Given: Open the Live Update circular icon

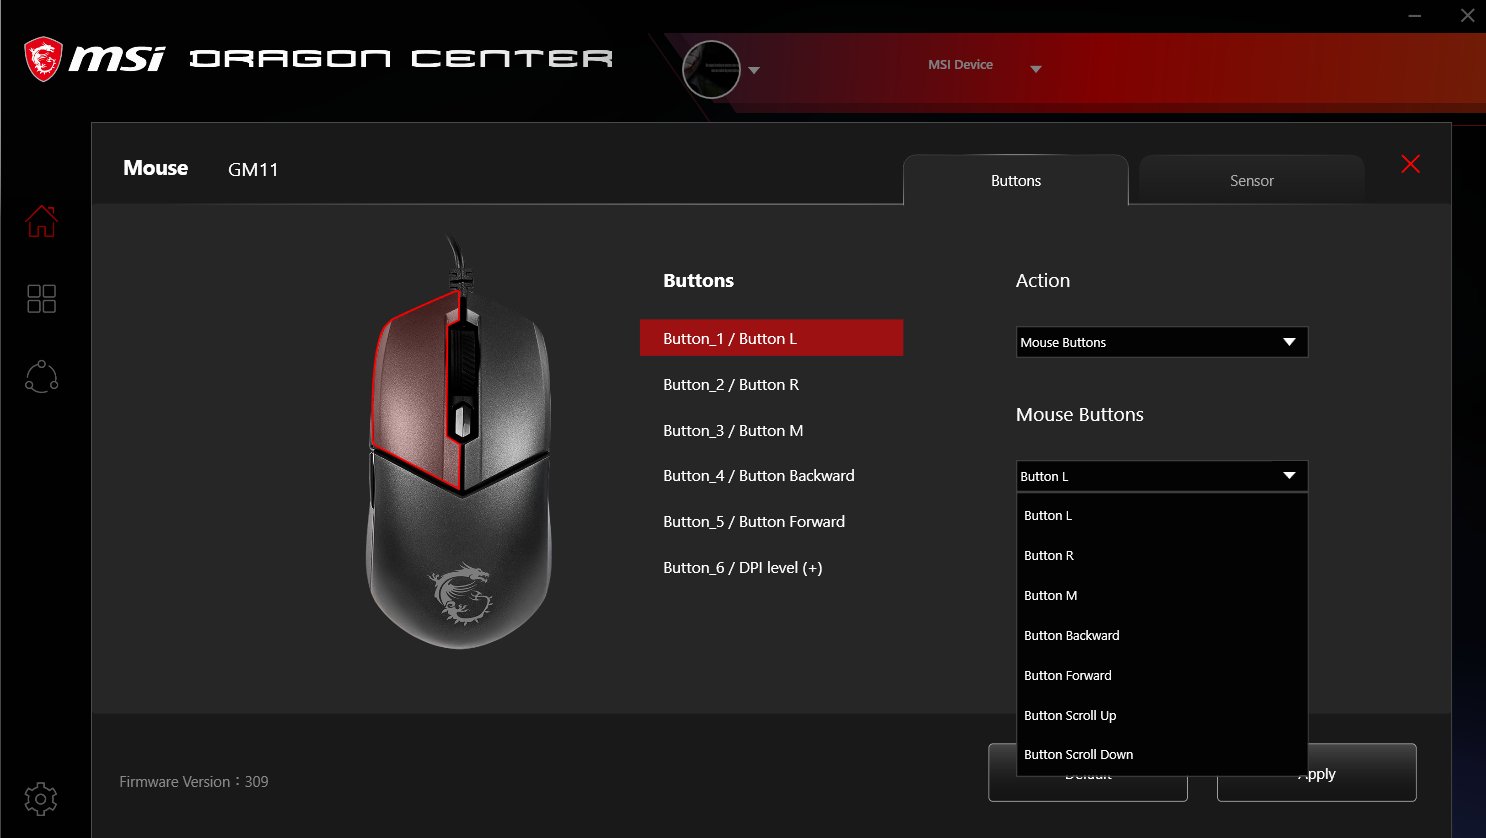Looking at the screenshot, I should 41,376.
